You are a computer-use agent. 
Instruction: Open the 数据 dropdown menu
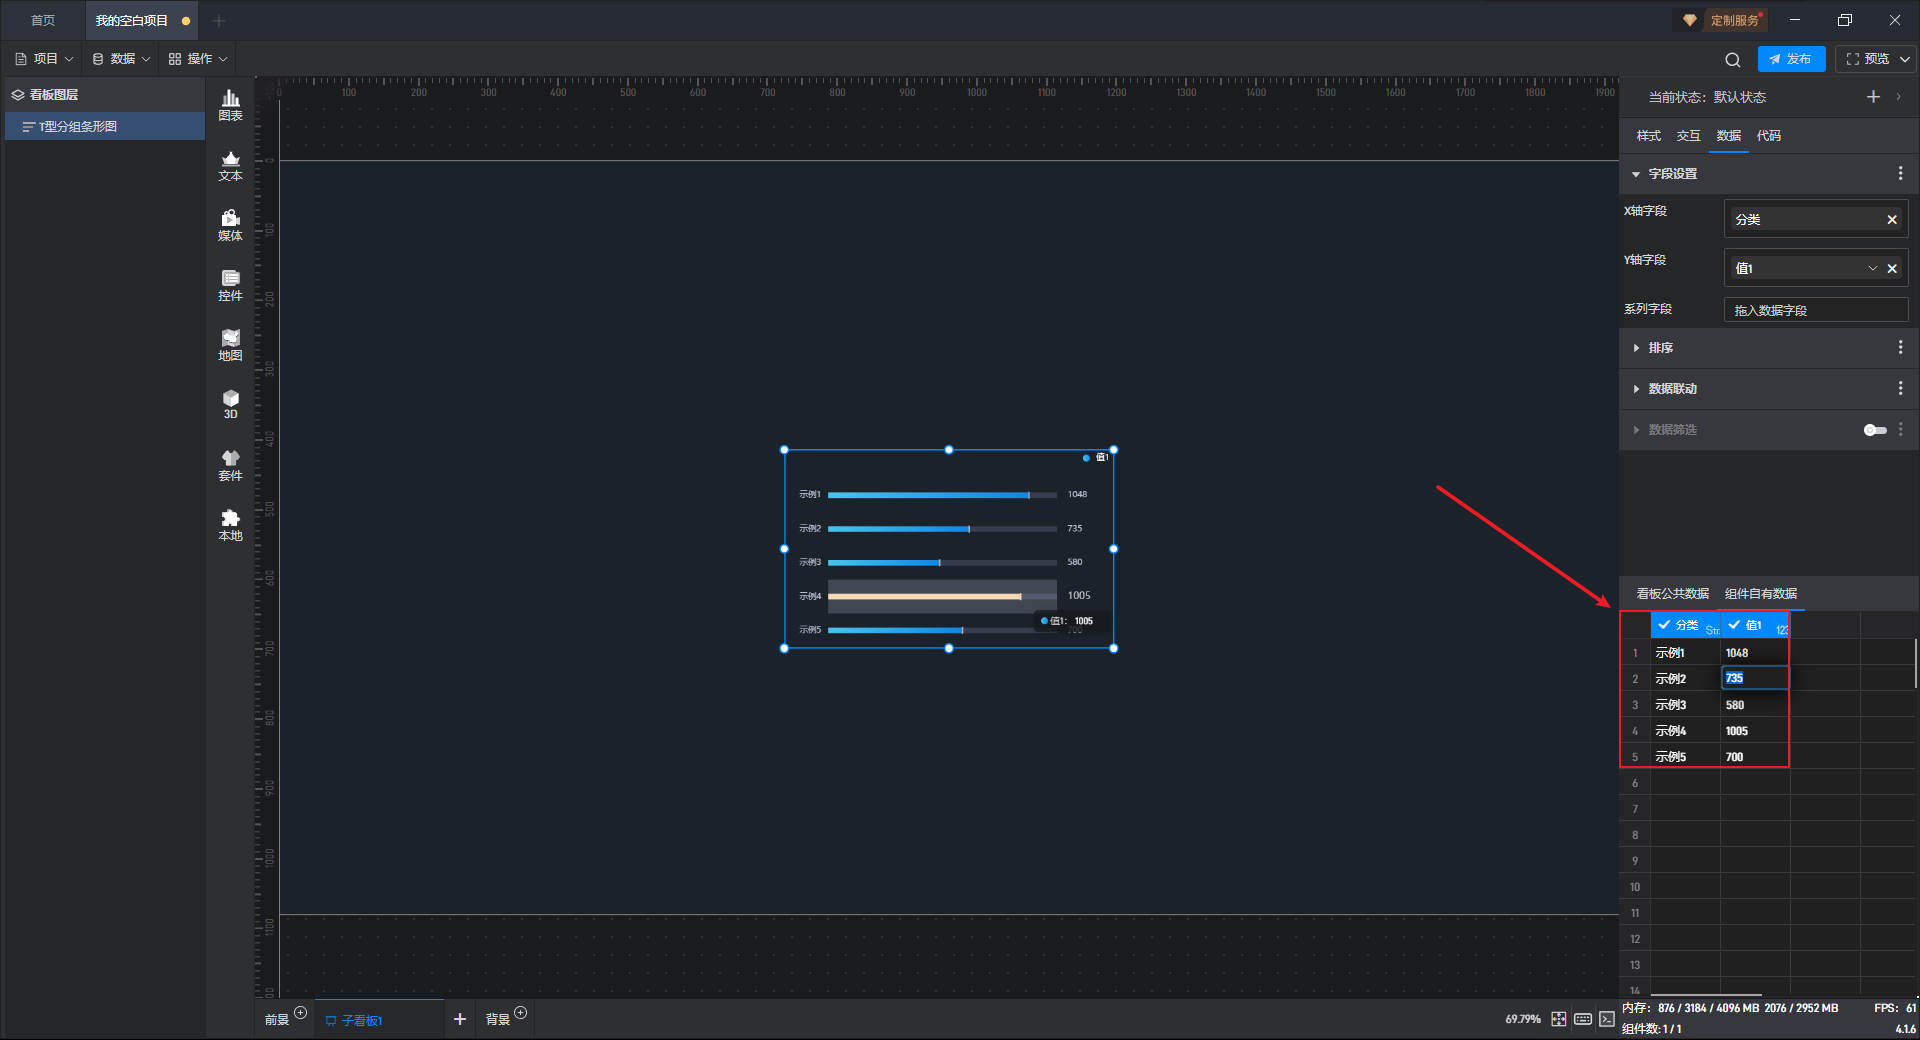click(x=121, y=59)
